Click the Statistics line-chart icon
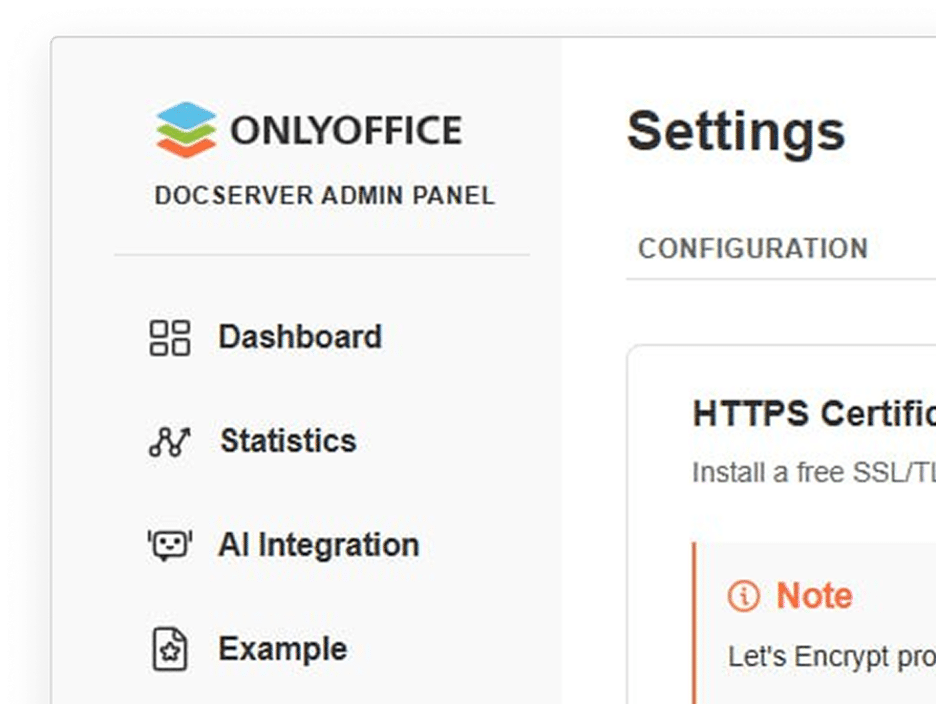 tap(169, 441)
